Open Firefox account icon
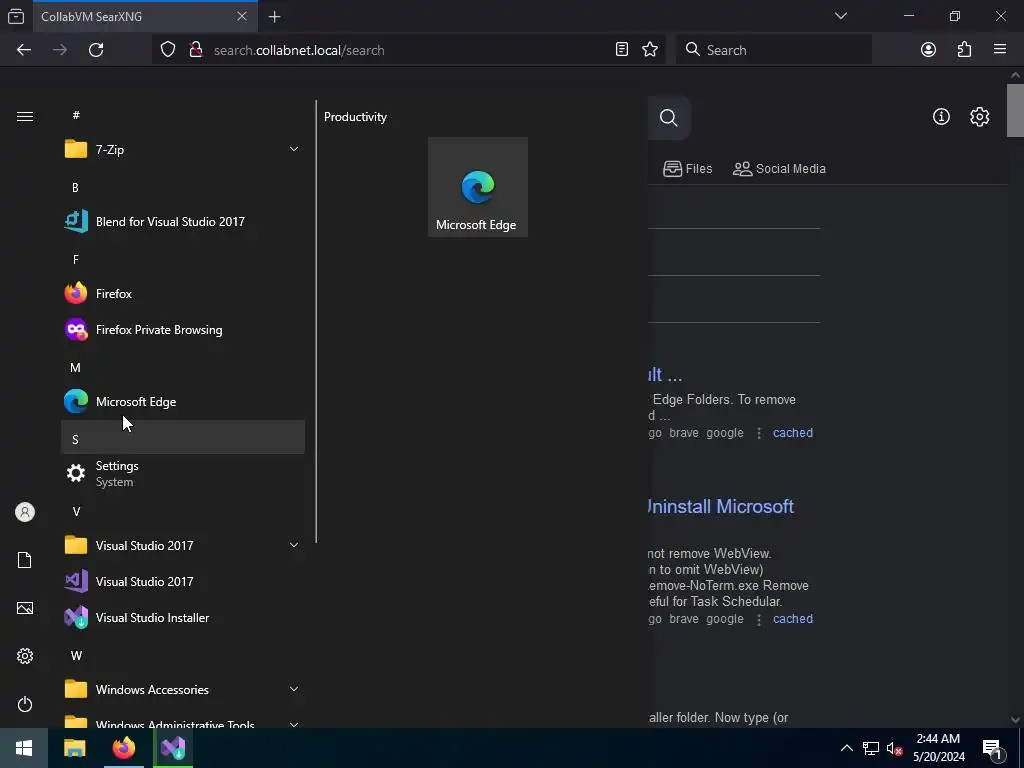The height and width of the screenshot is (768, 1024). (928, 50)
